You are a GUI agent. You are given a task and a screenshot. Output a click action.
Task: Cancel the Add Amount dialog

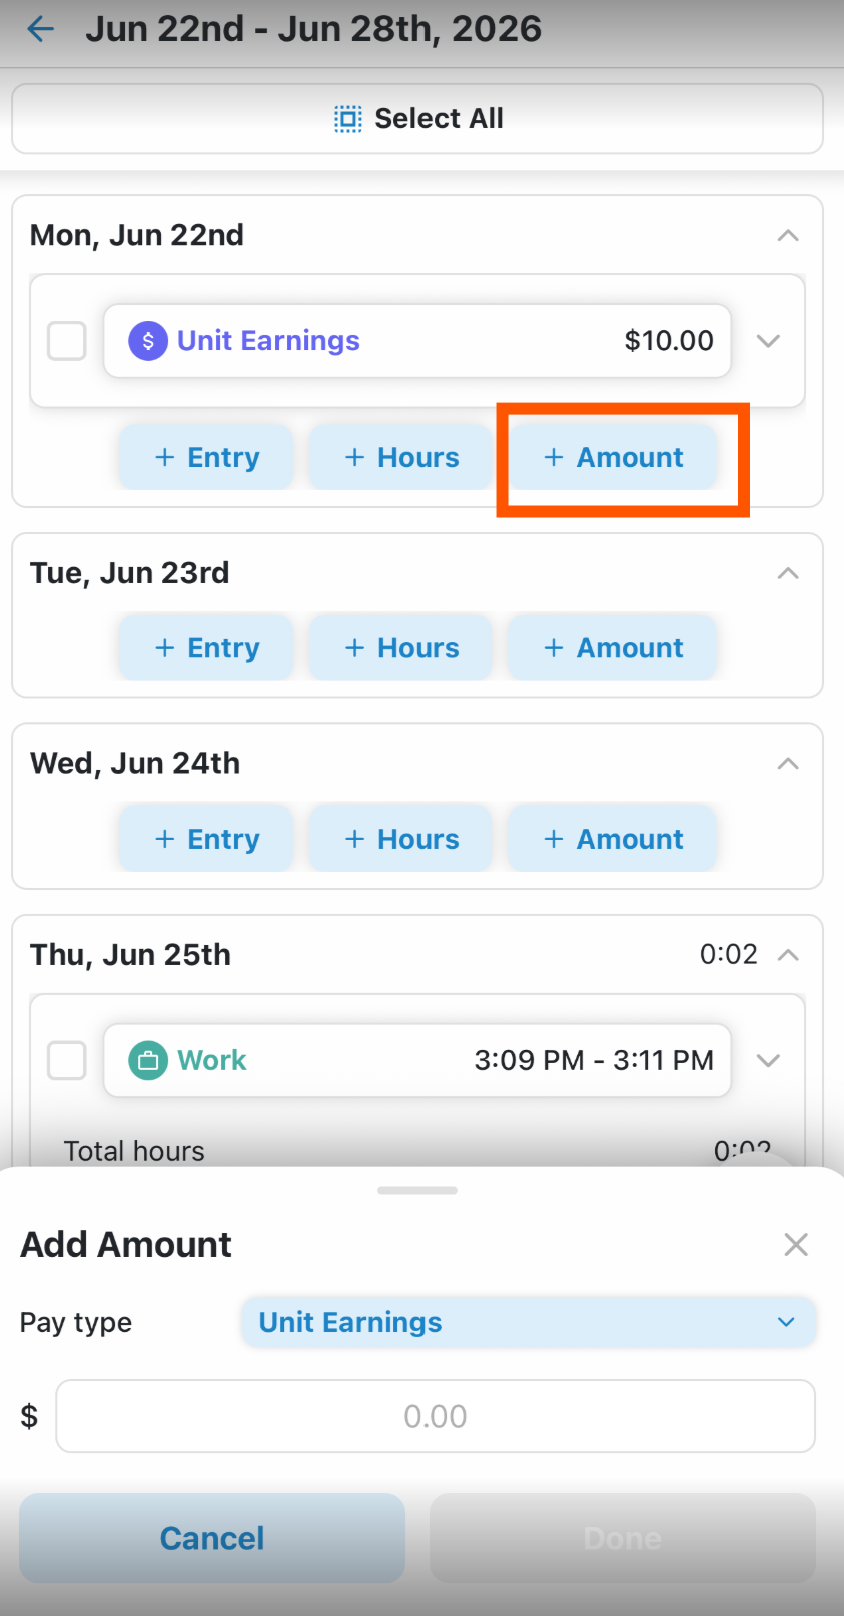pos(212,1538)
